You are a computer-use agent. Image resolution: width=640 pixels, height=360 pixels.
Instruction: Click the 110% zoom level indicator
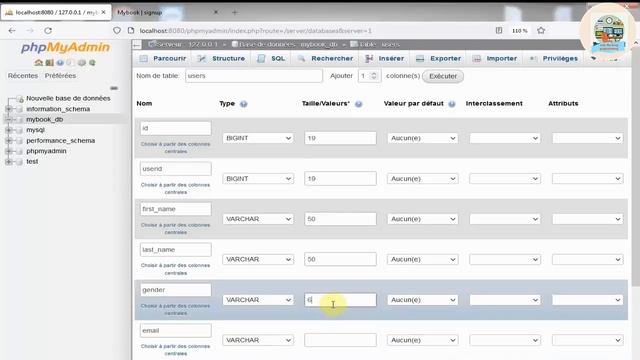point(520,31)
